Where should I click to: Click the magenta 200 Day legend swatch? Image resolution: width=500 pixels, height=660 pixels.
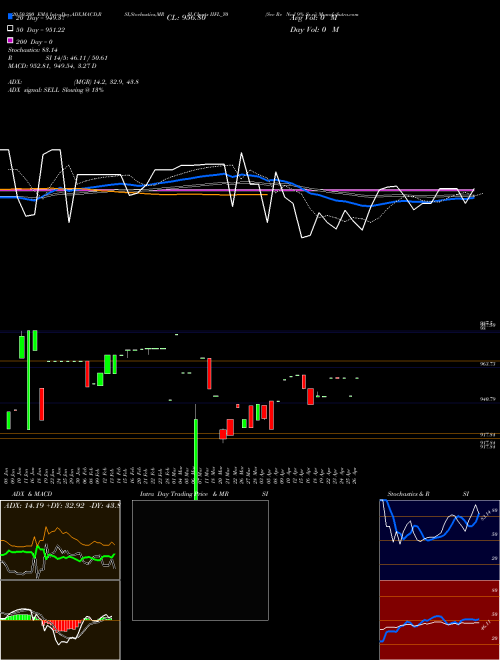point(10,40)
